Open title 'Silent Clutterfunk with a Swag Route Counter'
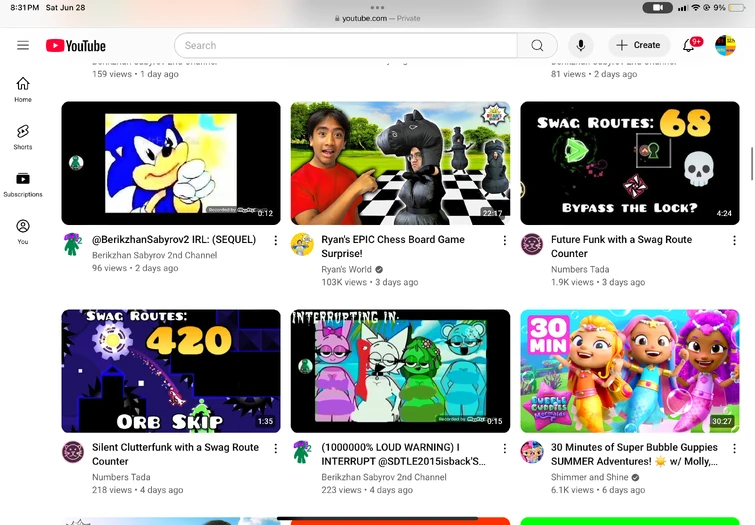Image resolution: width=755 pixels, height=525 pixels. click(x=175, y=454)
